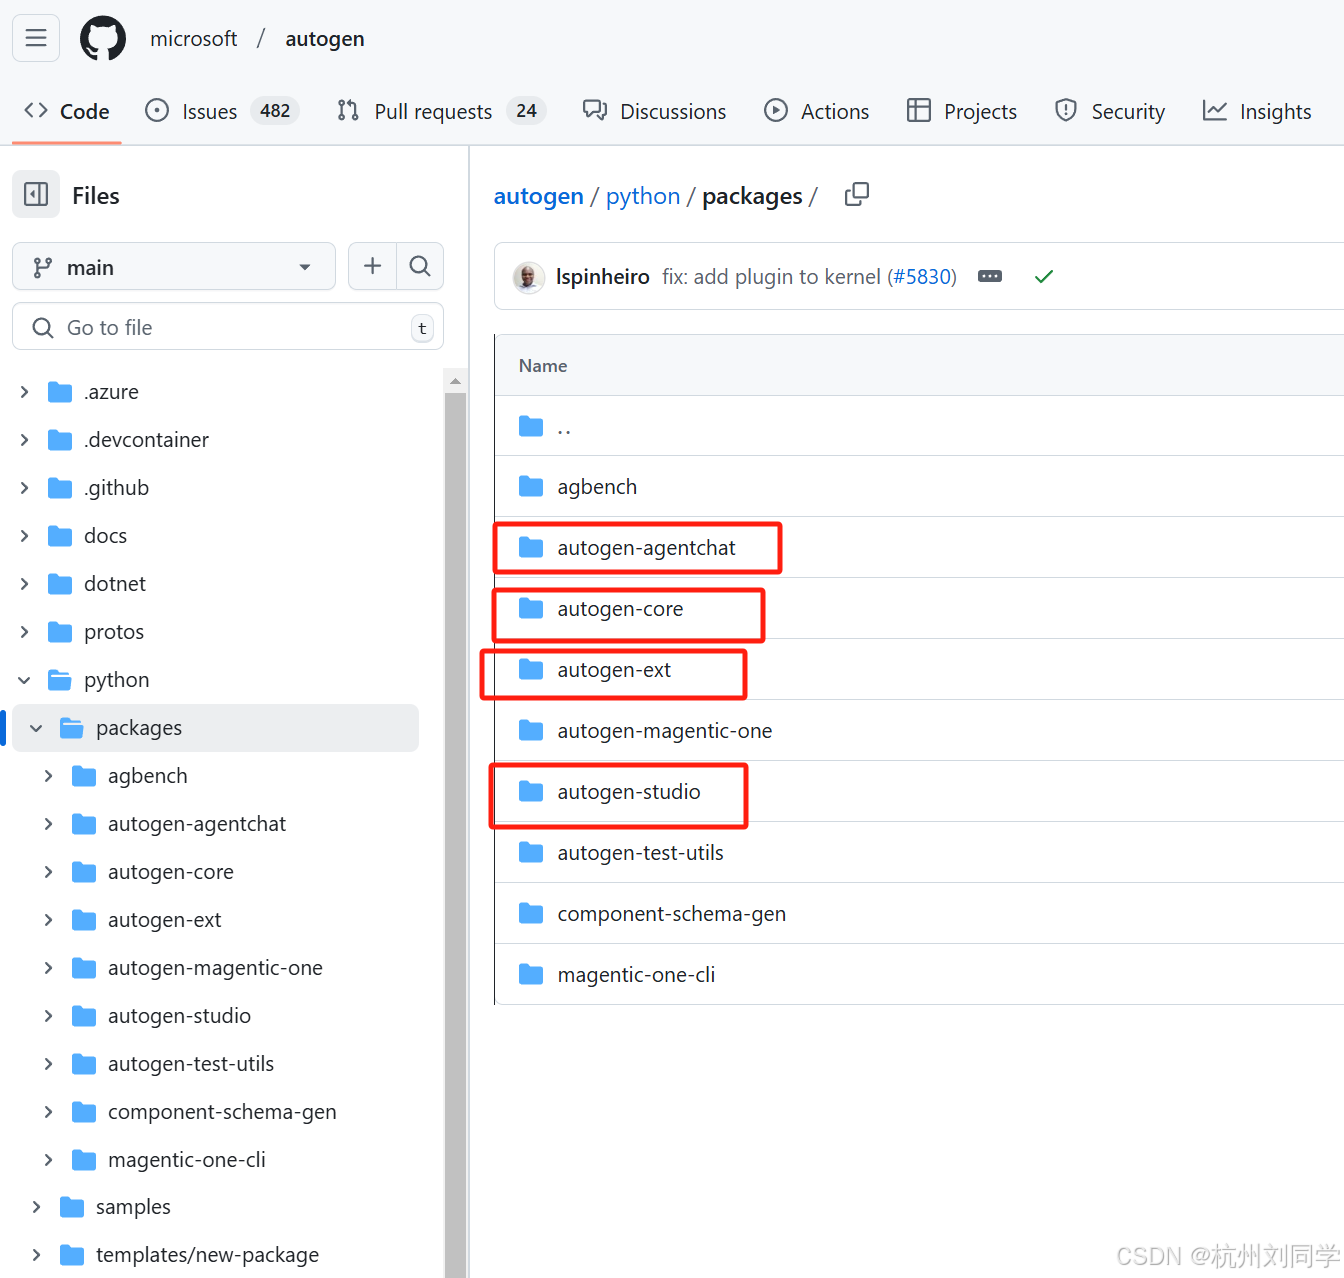This screenshot has height=1278, width=1344.
Task: Expand the protos folder chevron
Action: [x=24, y=632]
